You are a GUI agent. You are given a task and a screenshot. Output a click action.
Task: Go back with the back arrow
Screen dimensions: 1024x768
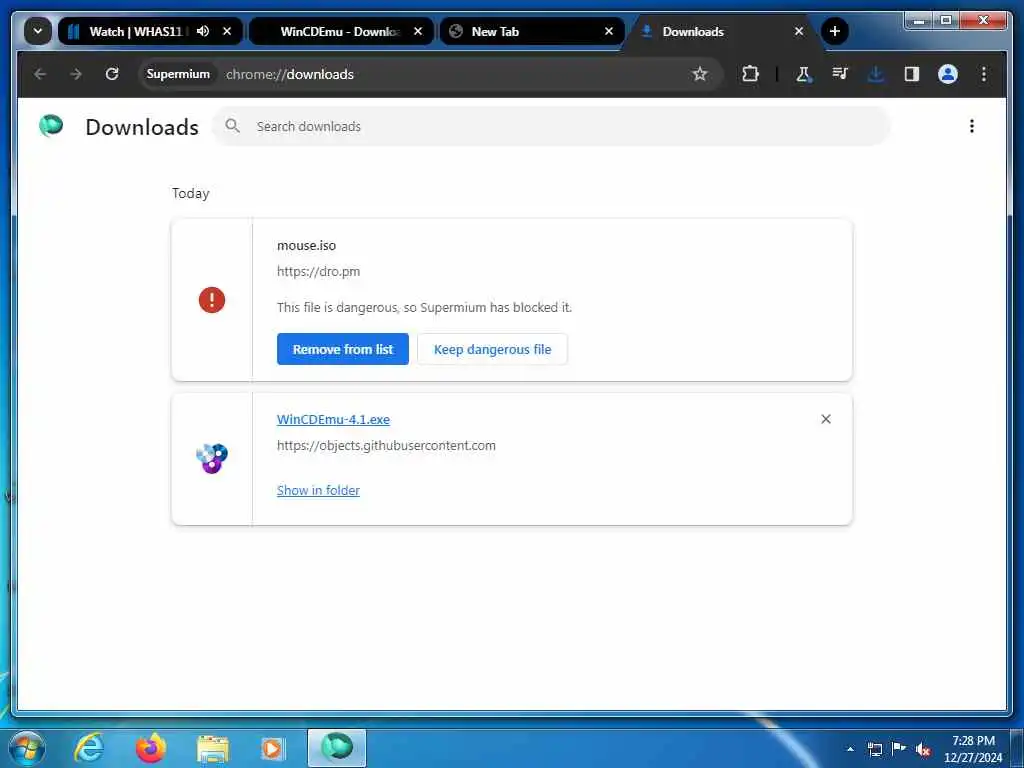click(40, 74)
